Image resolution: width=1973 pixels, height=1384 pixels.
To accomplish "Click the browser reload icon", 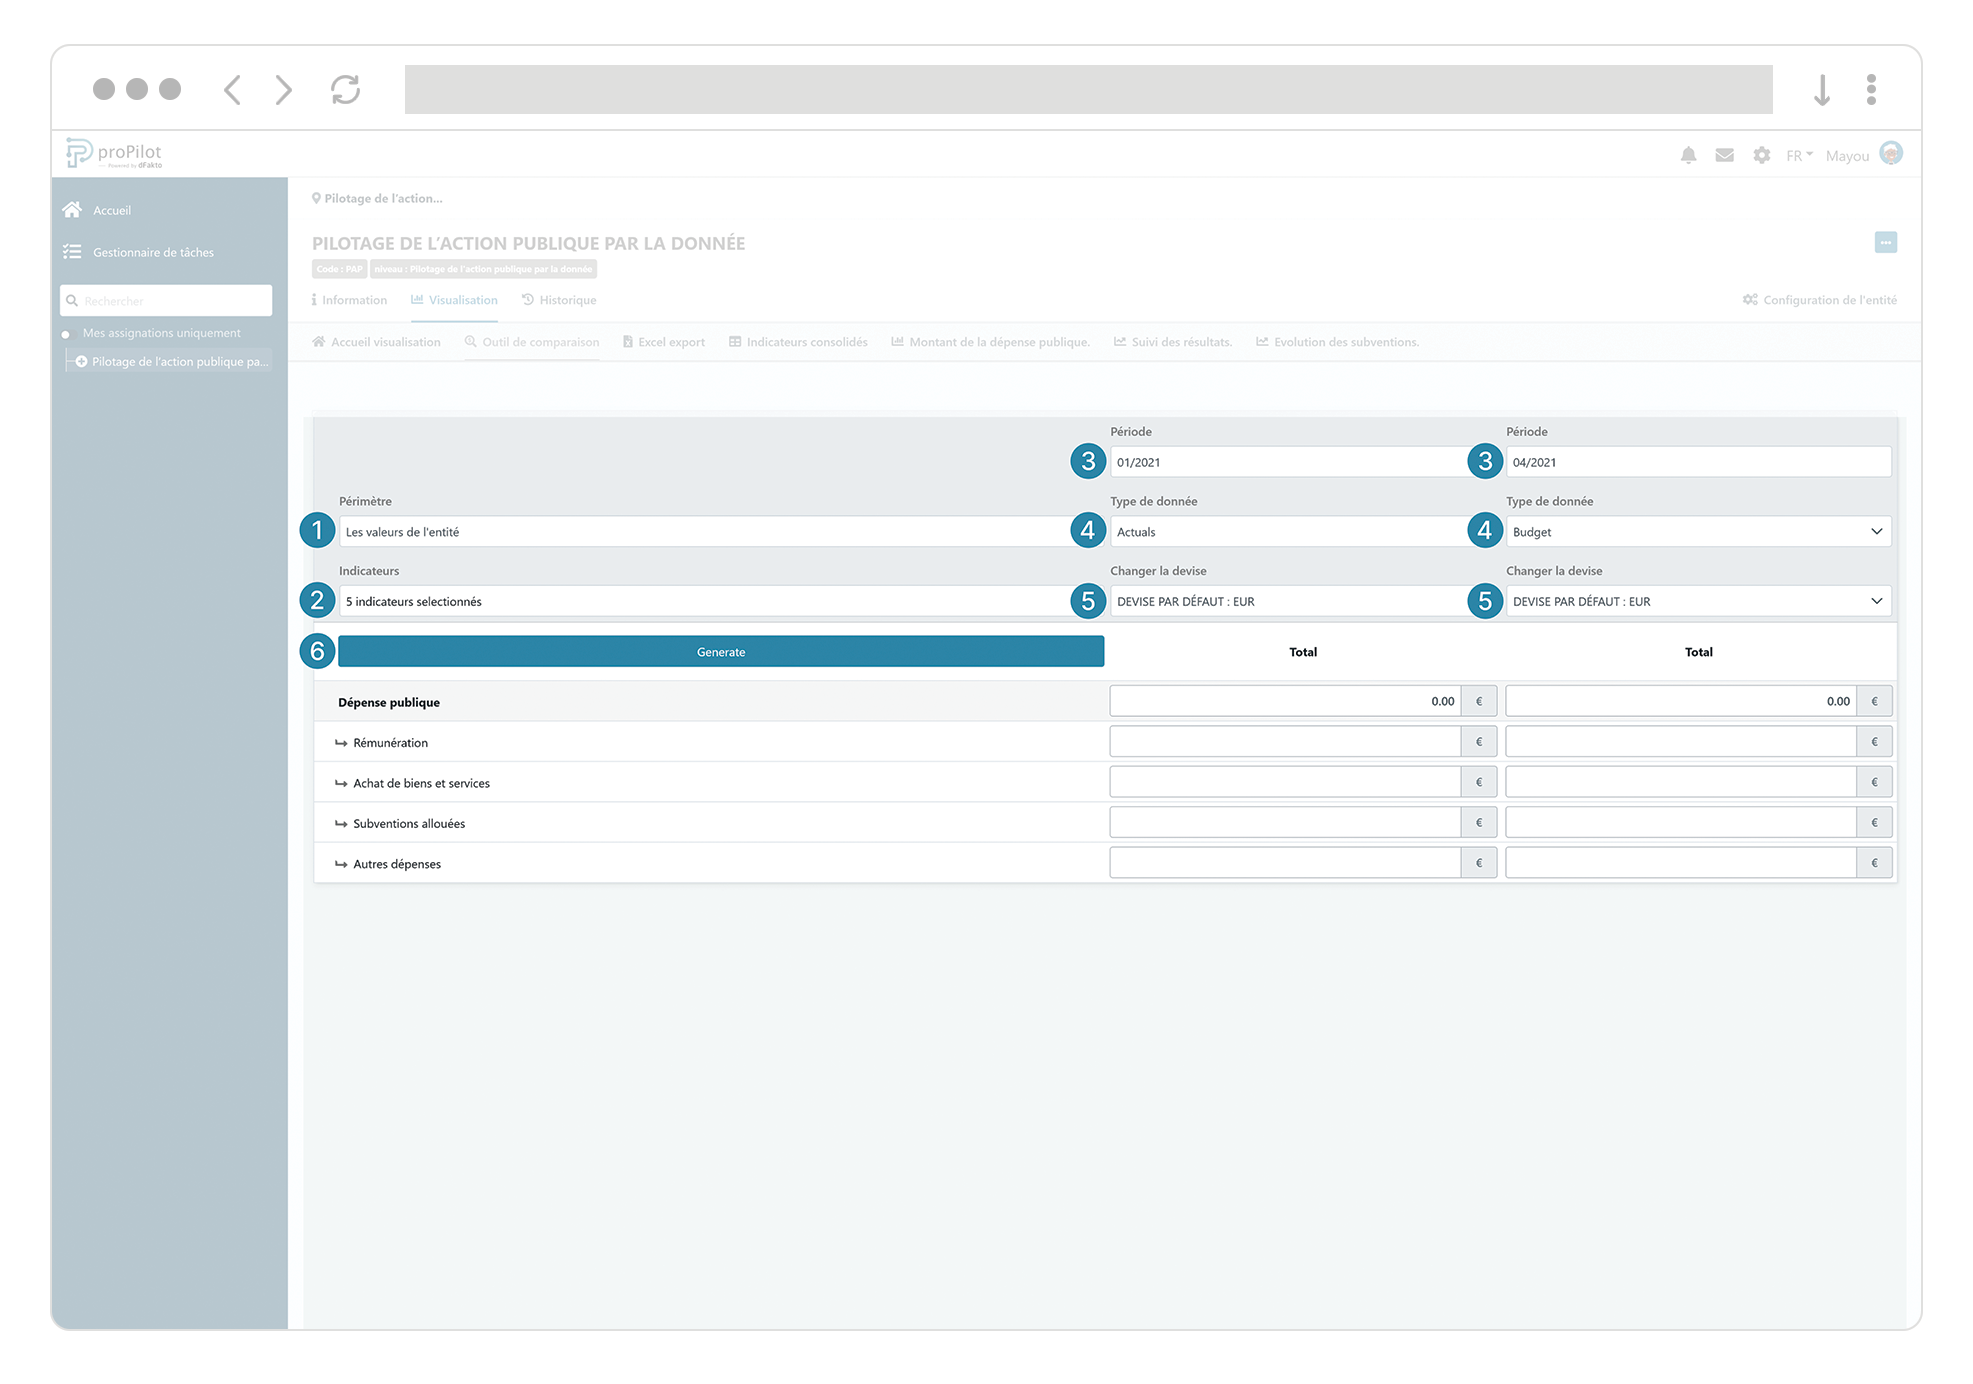I will point(345,89).
